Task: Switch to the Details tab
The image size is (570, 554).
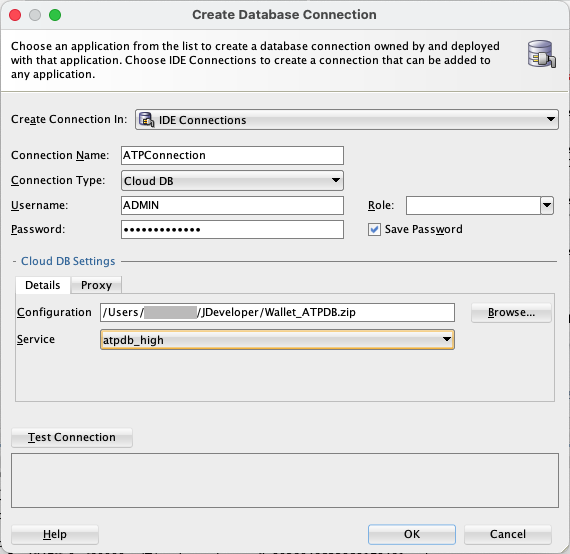Action: (x=43, y=285)
